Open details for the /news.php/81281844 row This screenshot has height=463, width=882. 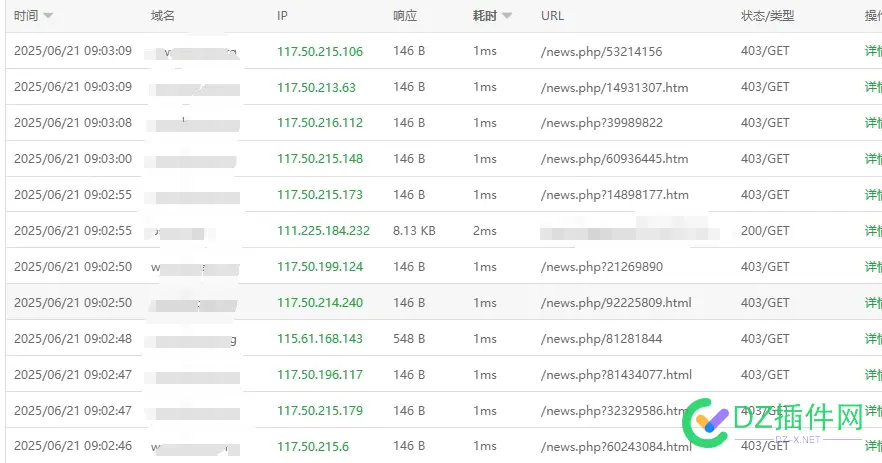[x=873, y=339]
